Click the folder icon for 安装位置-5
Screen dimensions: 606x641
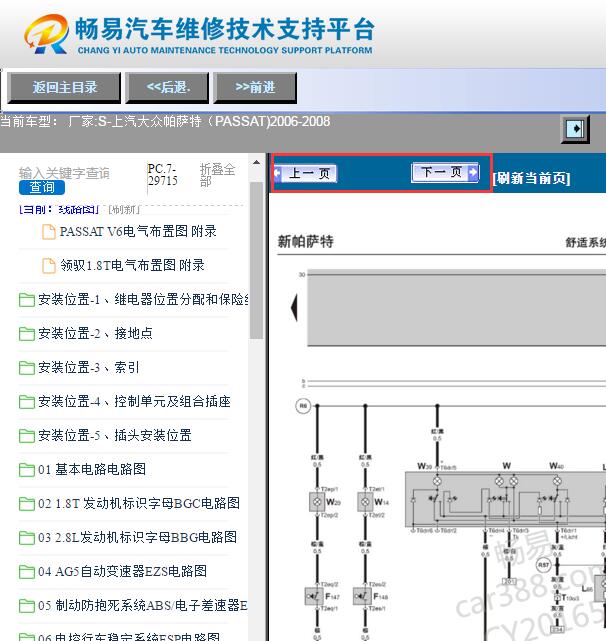coord(27,436)
